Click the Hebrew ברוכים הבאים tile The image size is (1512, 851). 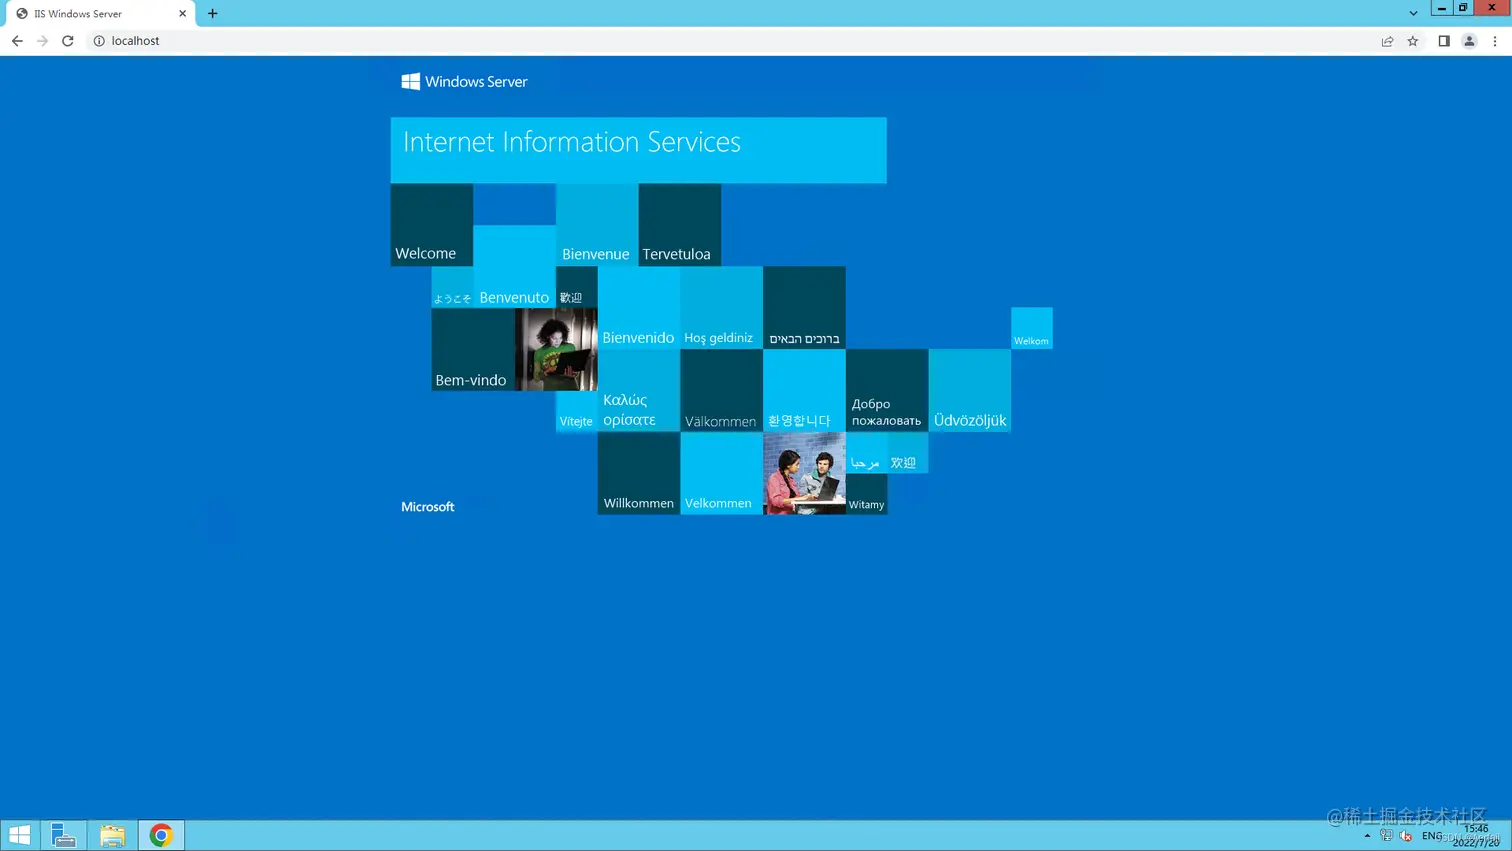coord(804,308)
